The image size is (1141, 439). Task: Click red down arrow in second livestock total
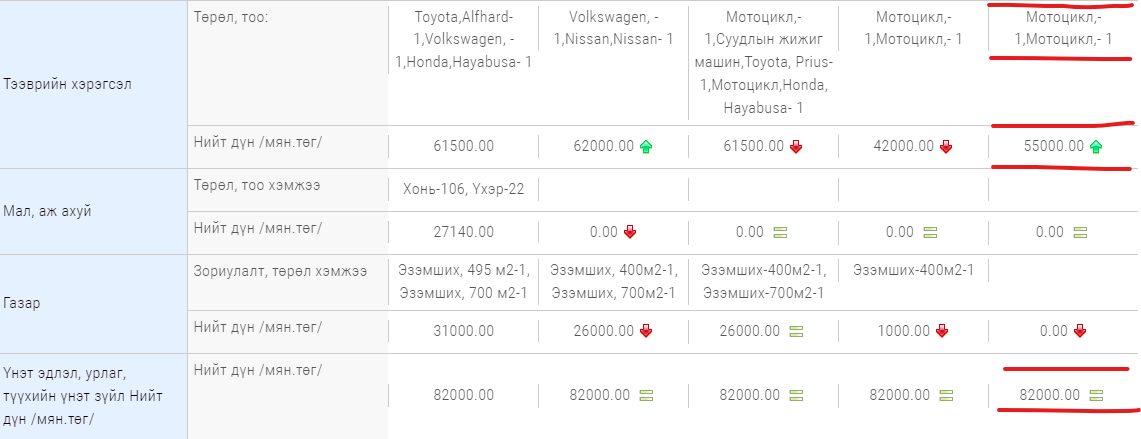630,232
